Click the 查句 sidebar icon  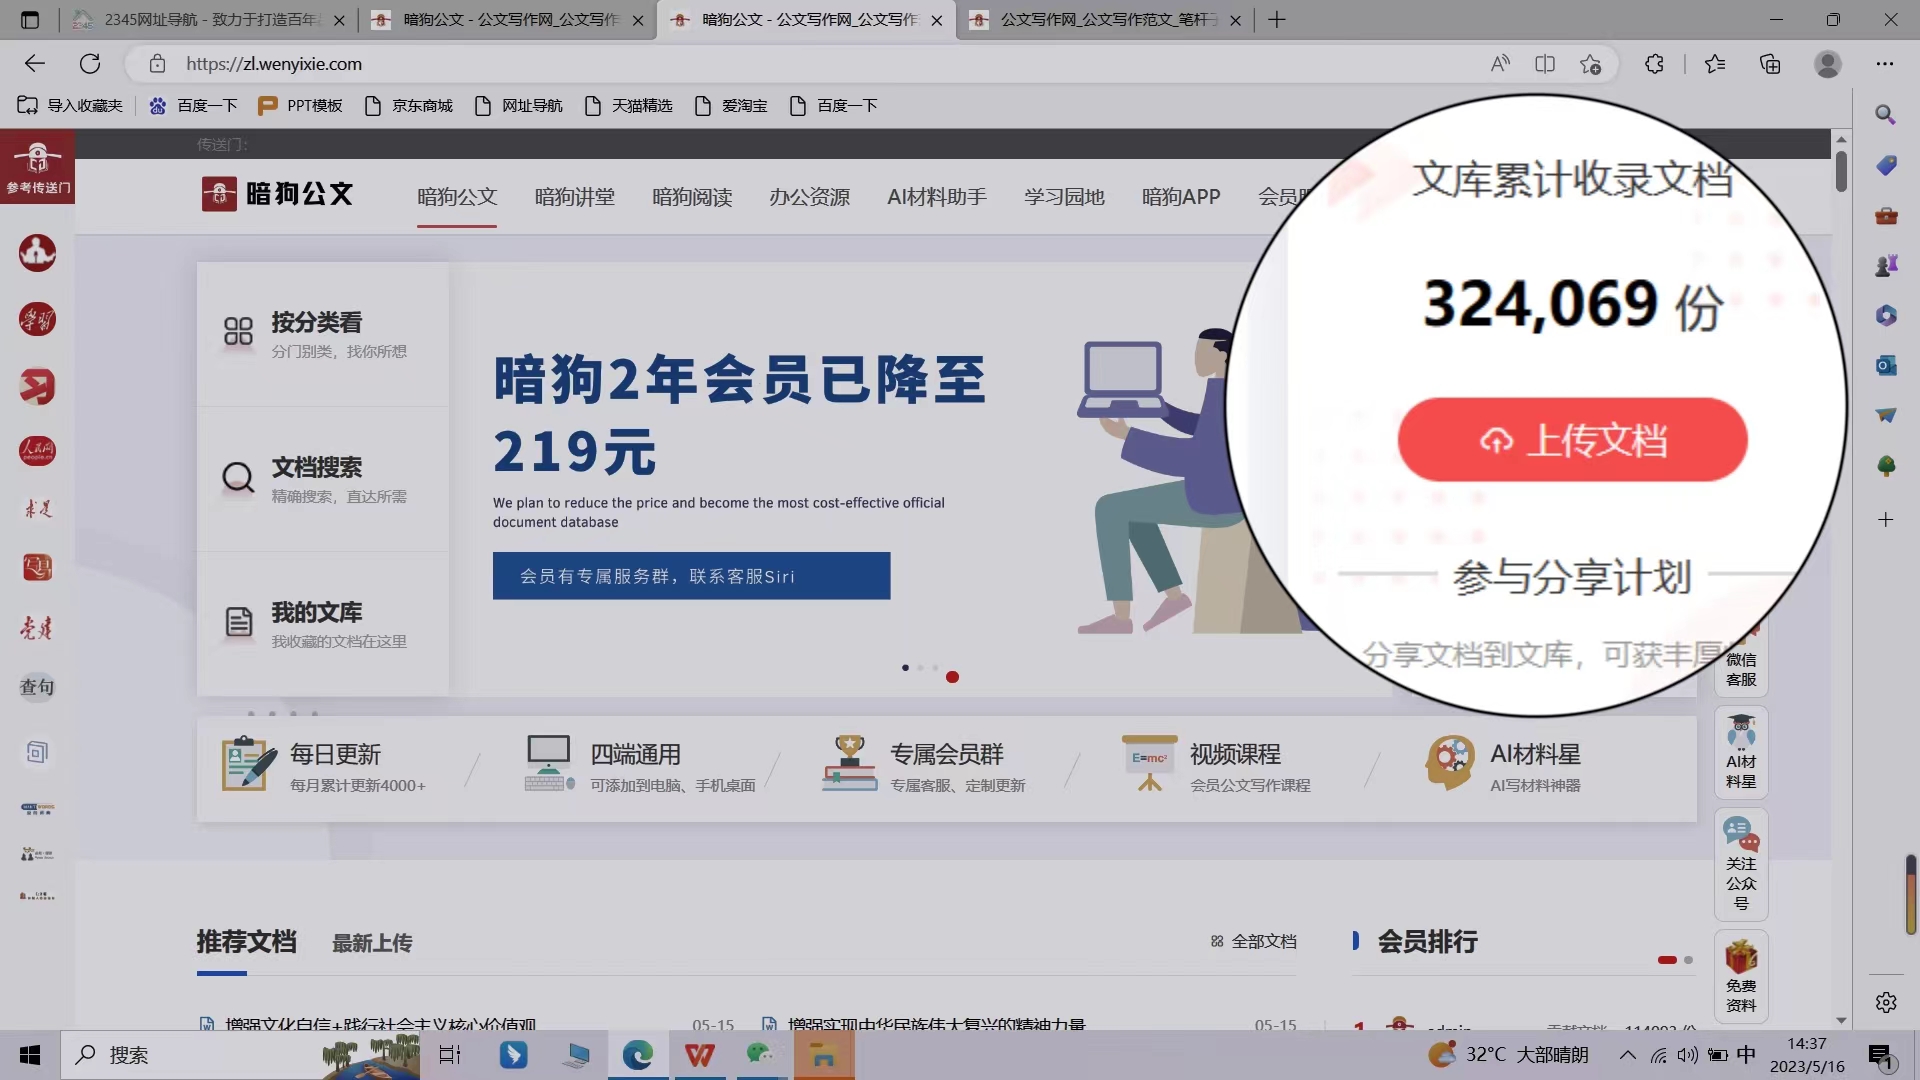click(x=37, y=687)
